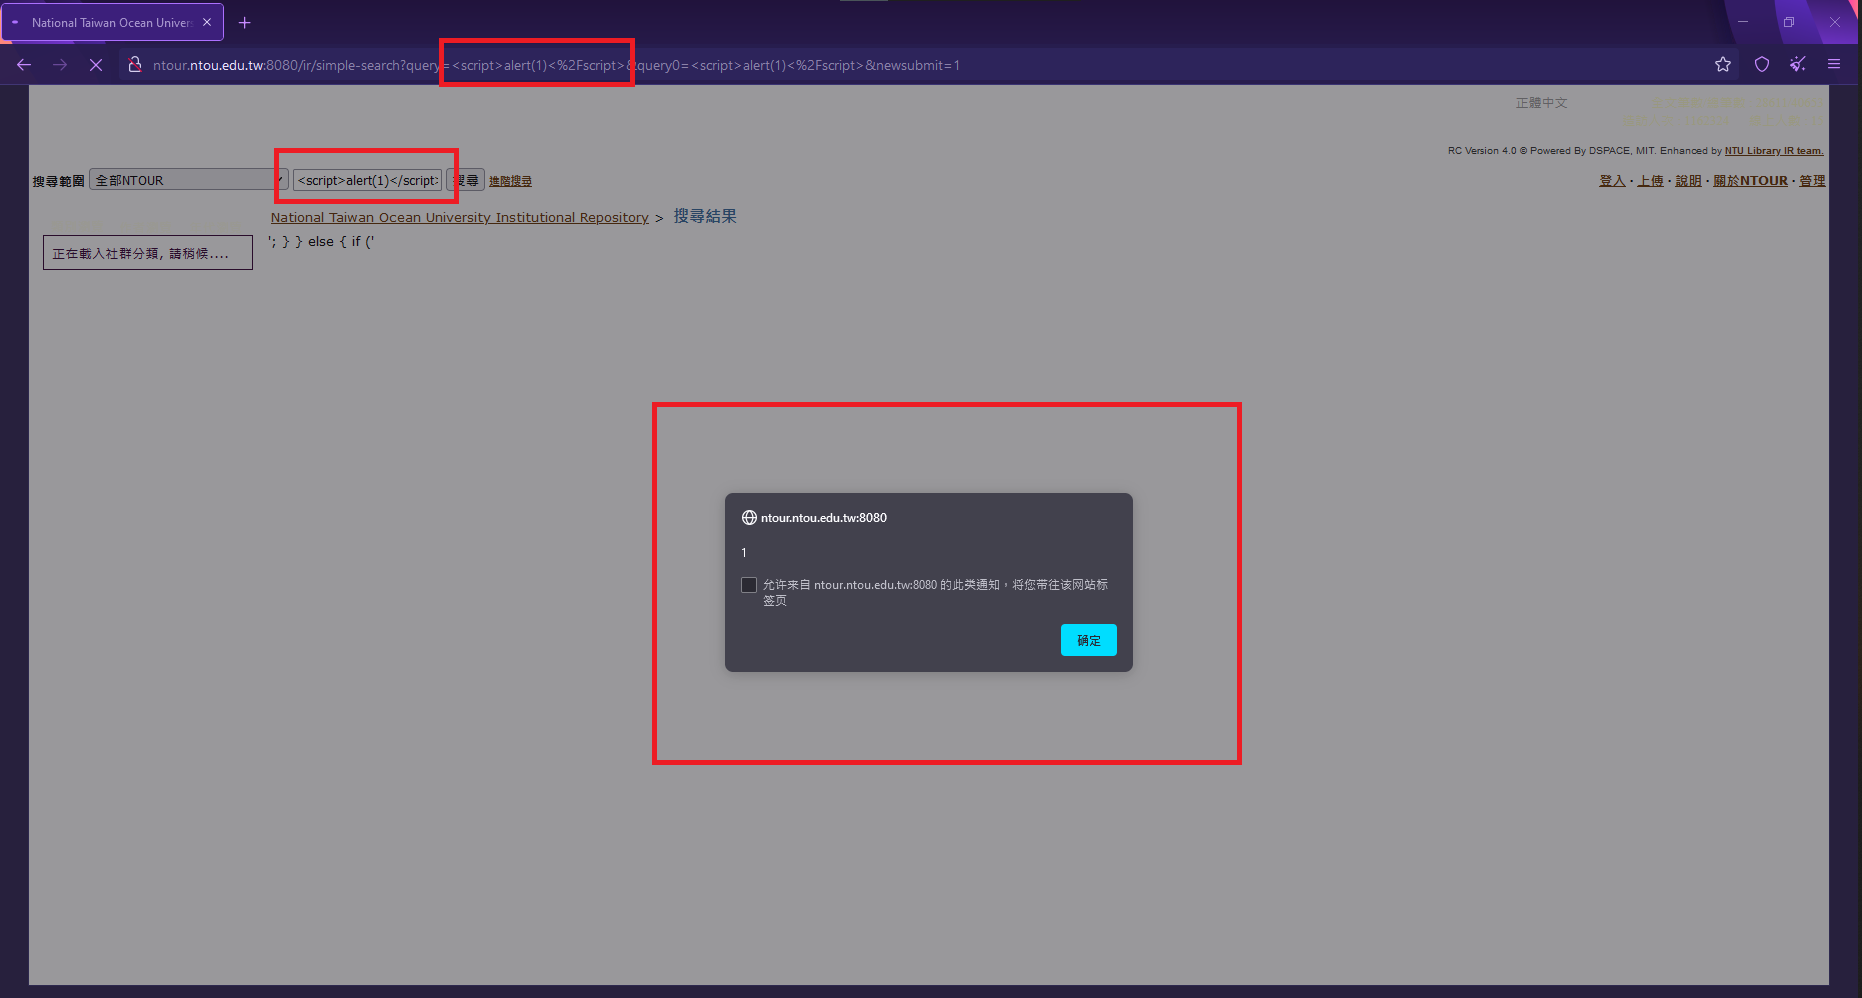Image resolution: width=1862 pixels, height=998 pixels.
Task: Click the 搜尋範圍 label
Action: (x=58, y=181)
